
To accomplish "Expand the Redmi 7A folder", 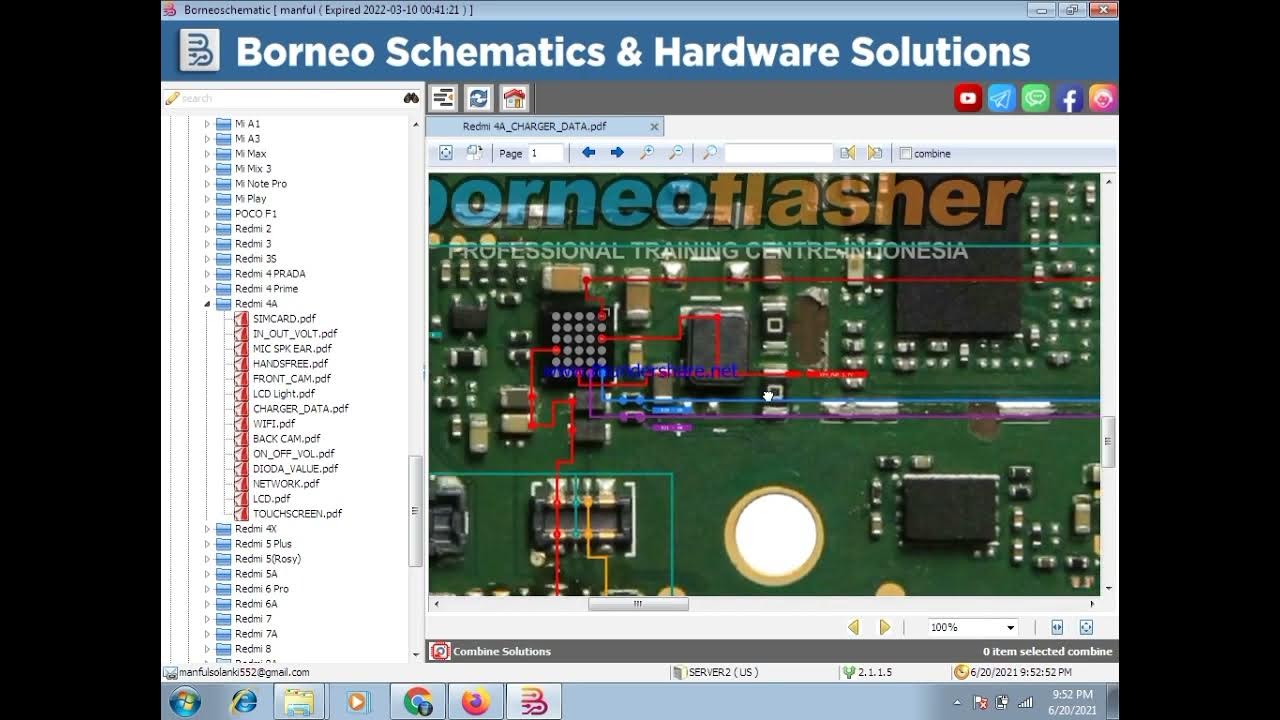I will 208,634.
